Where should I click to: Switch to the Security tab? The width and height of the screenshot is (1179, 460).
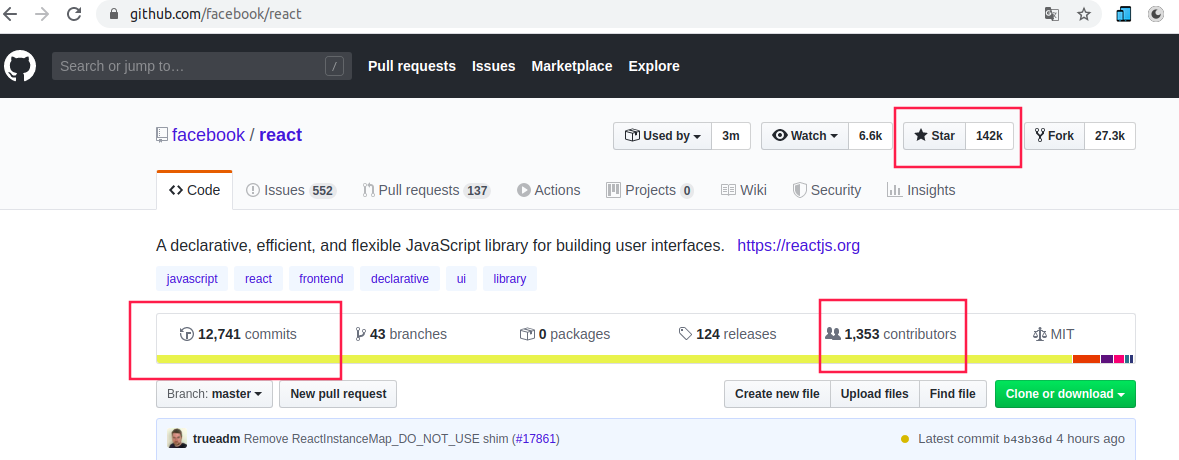pyautogui.click(x=827, y=190)
